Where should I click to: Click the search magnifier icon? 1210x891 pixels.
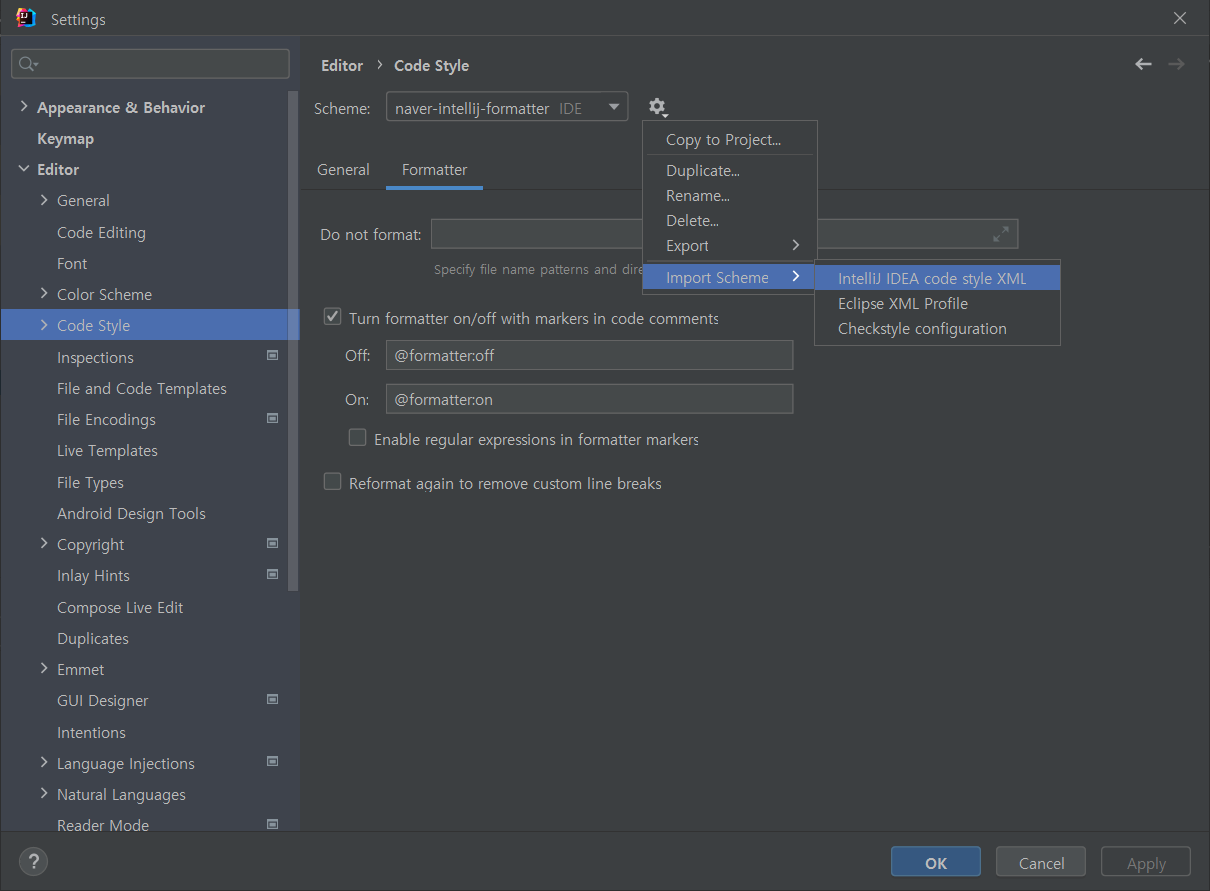click(x=28, y=64)
